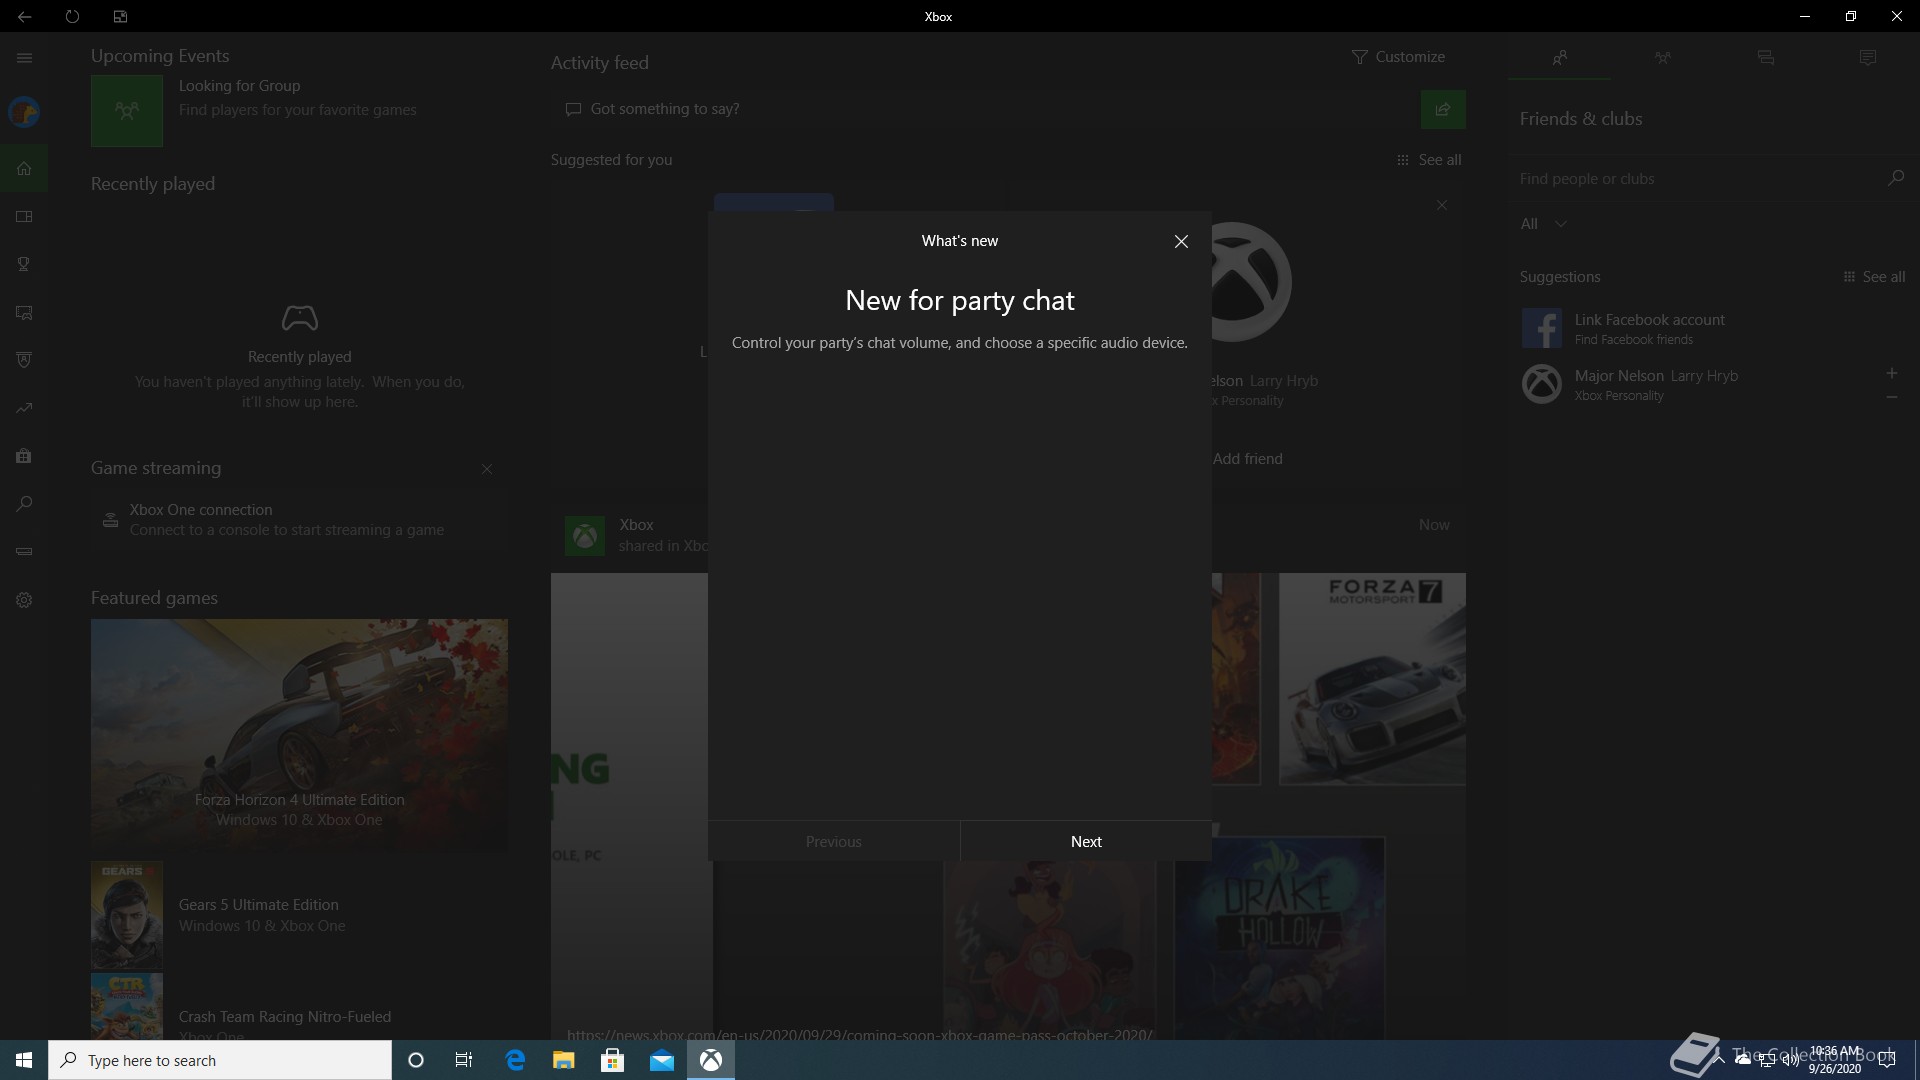Open the hamburger menu in sidebar

(x=24, y=58)
